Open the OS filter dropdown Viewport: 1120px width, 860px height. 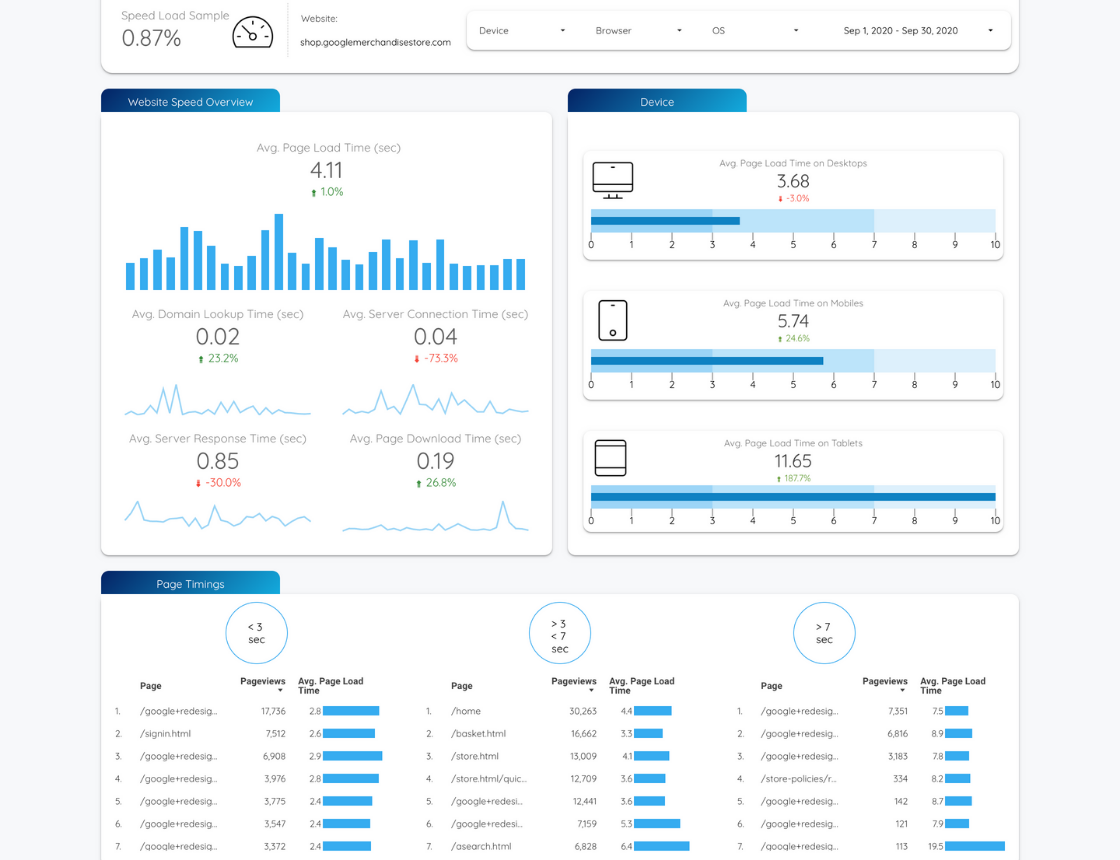click(x=755, y=31)
